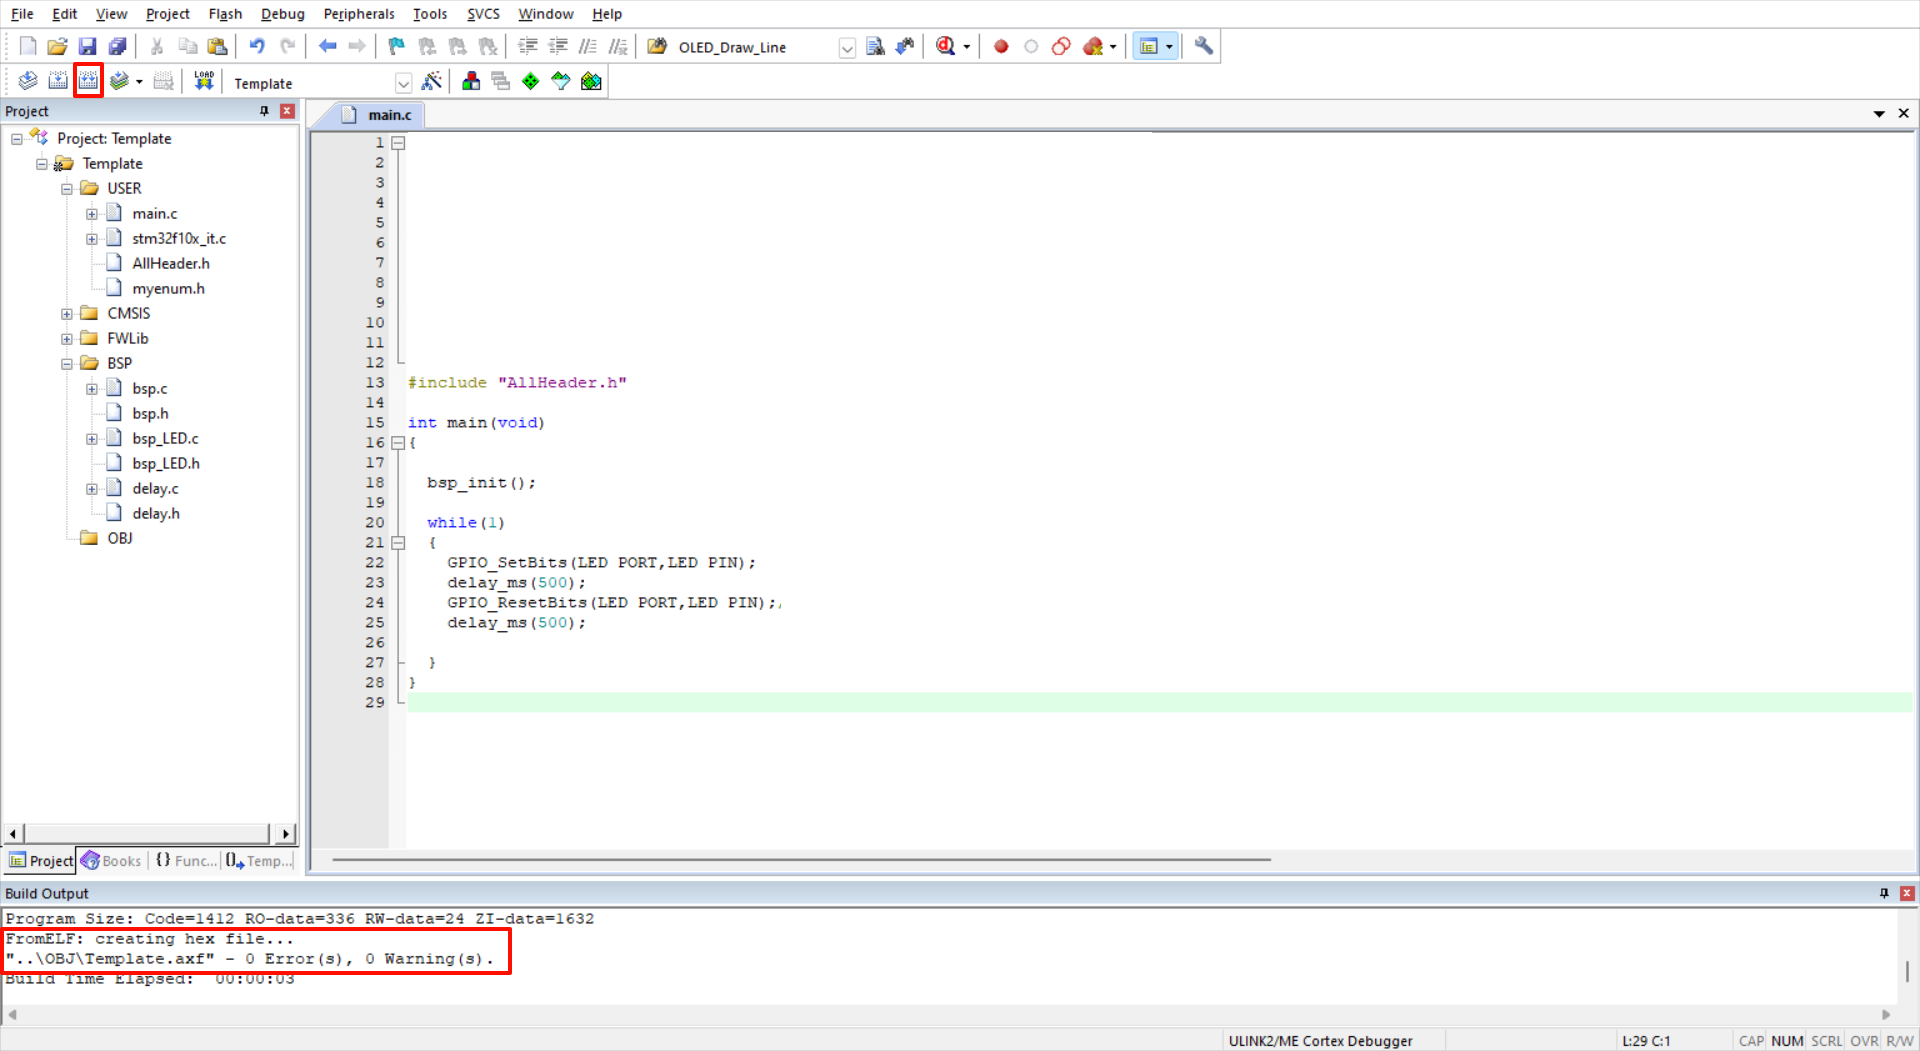Collapse the USER folder in the project tree
Image resolution: width=1920 pixels, height=1051 pixels.
click(x=67, y=189)
